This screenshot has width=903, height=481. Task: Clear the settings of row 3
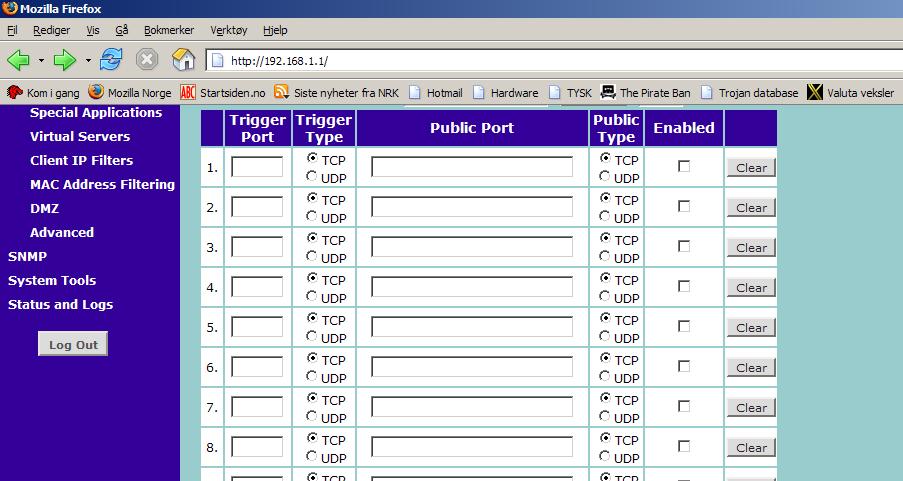tap(751, 248)
